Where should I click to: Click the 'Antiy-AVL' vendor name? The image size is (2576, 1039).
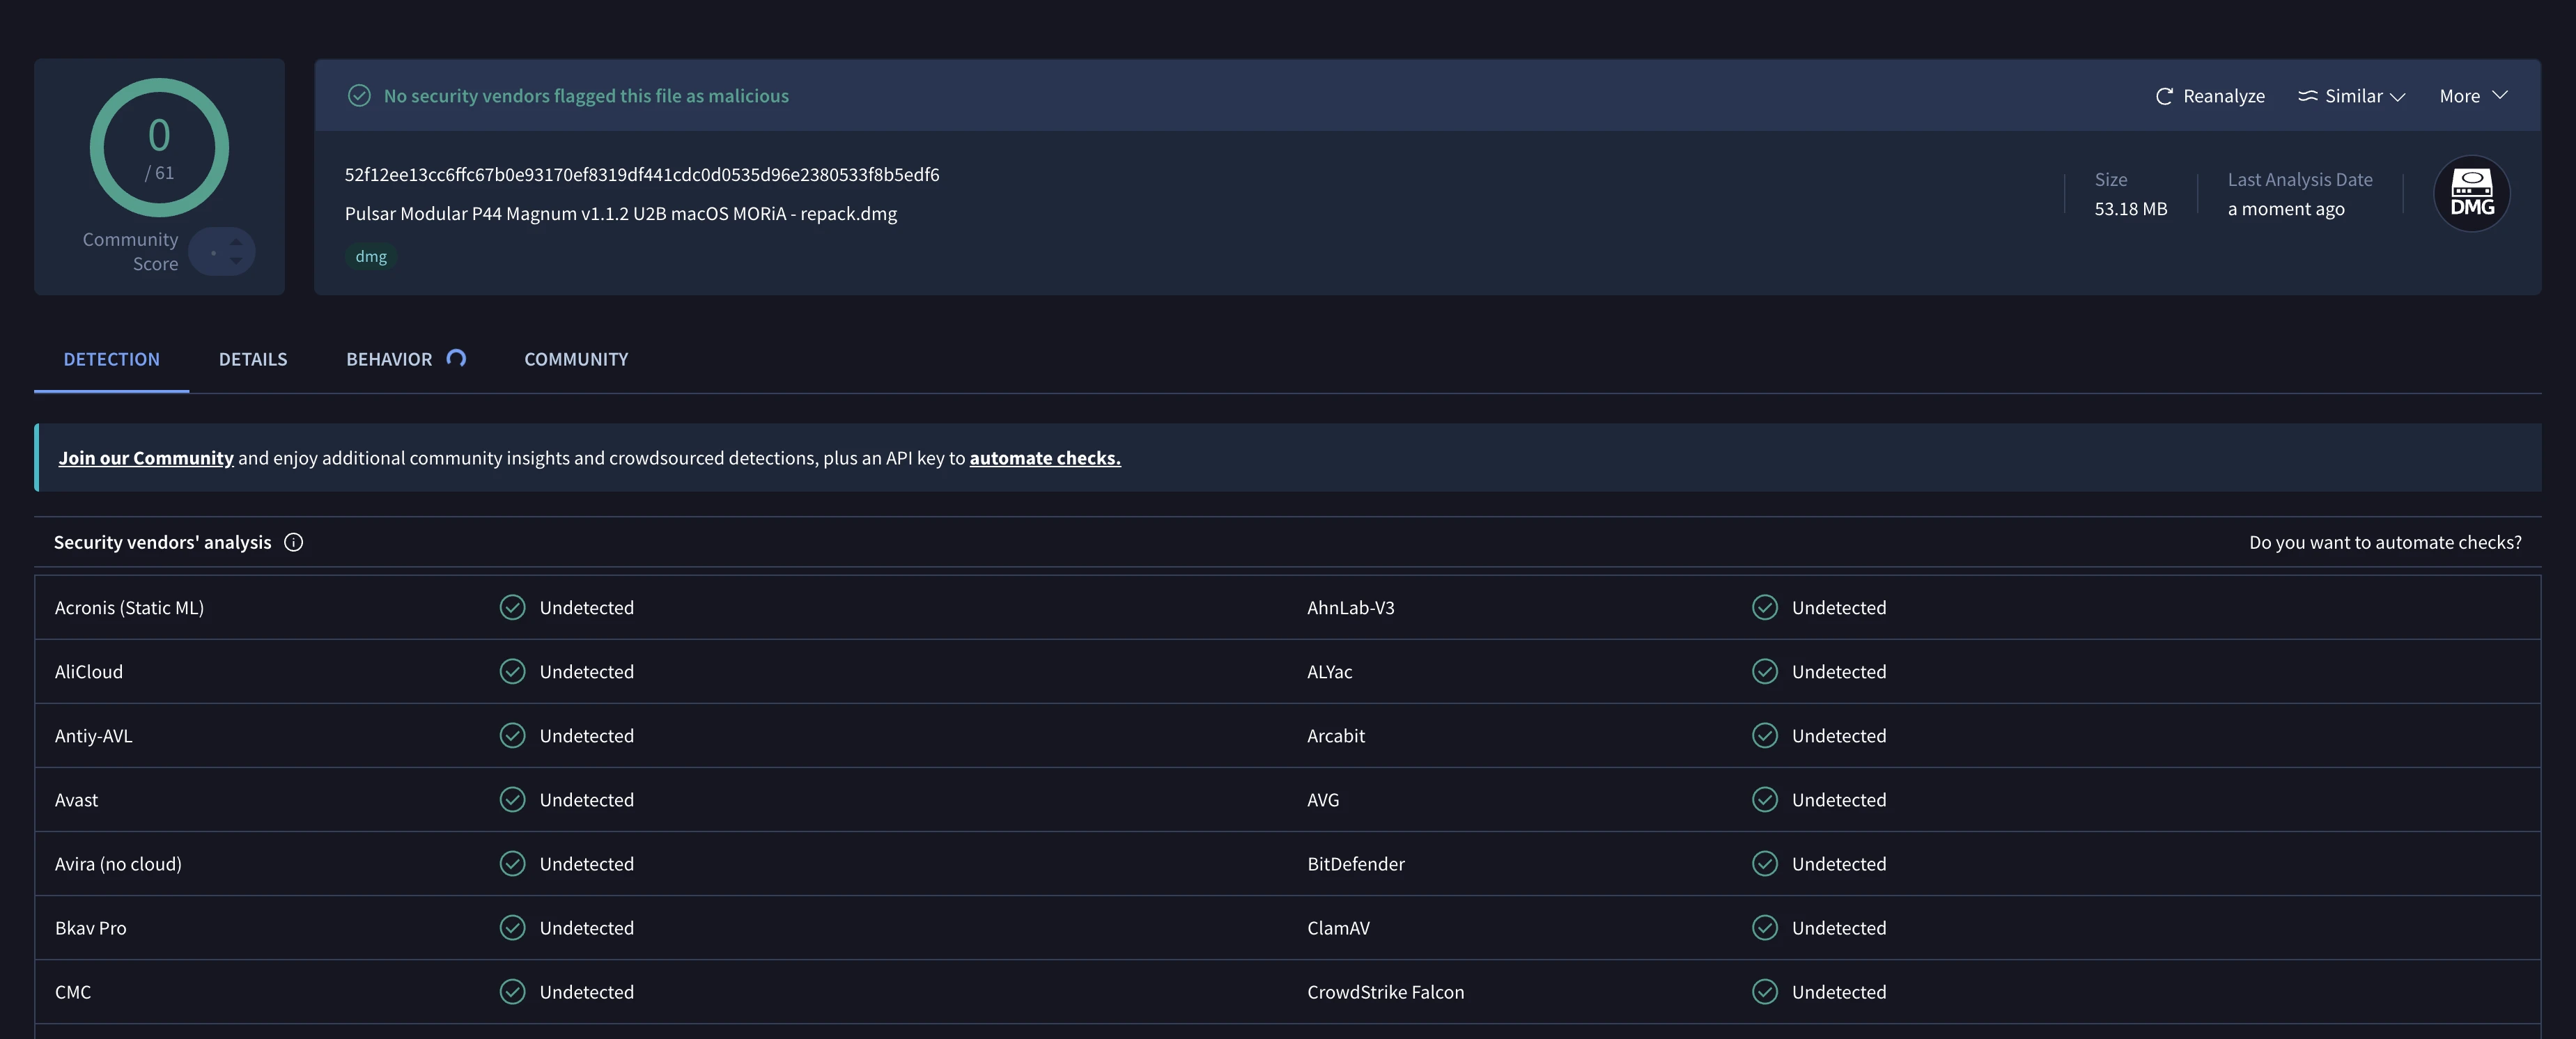pyautogui.click(x=93, y=736)
